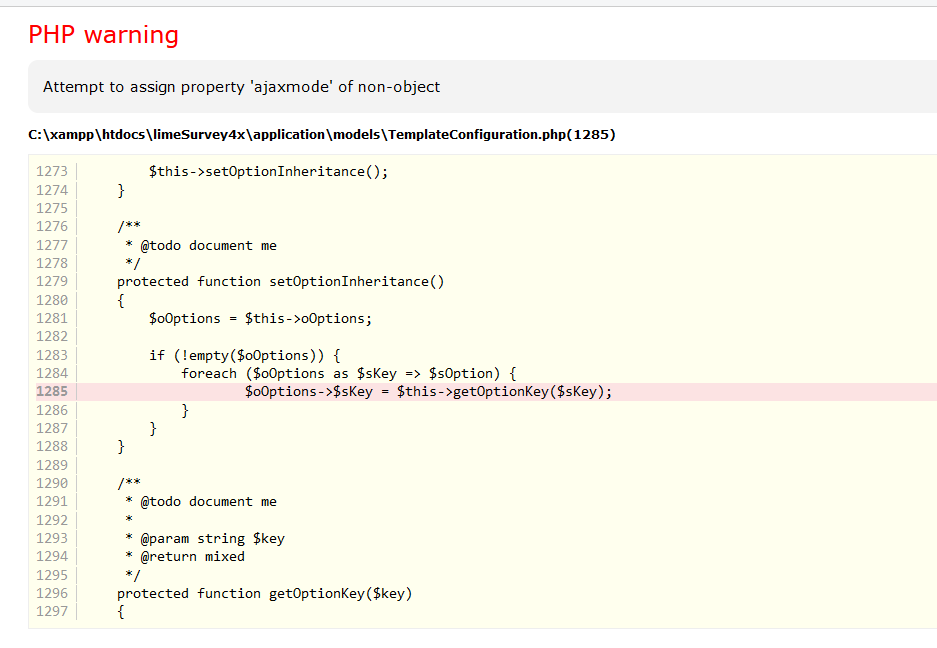937x648 pixels.
Task: Click the TemplateConfiguration.php file path
Action: 321,134
